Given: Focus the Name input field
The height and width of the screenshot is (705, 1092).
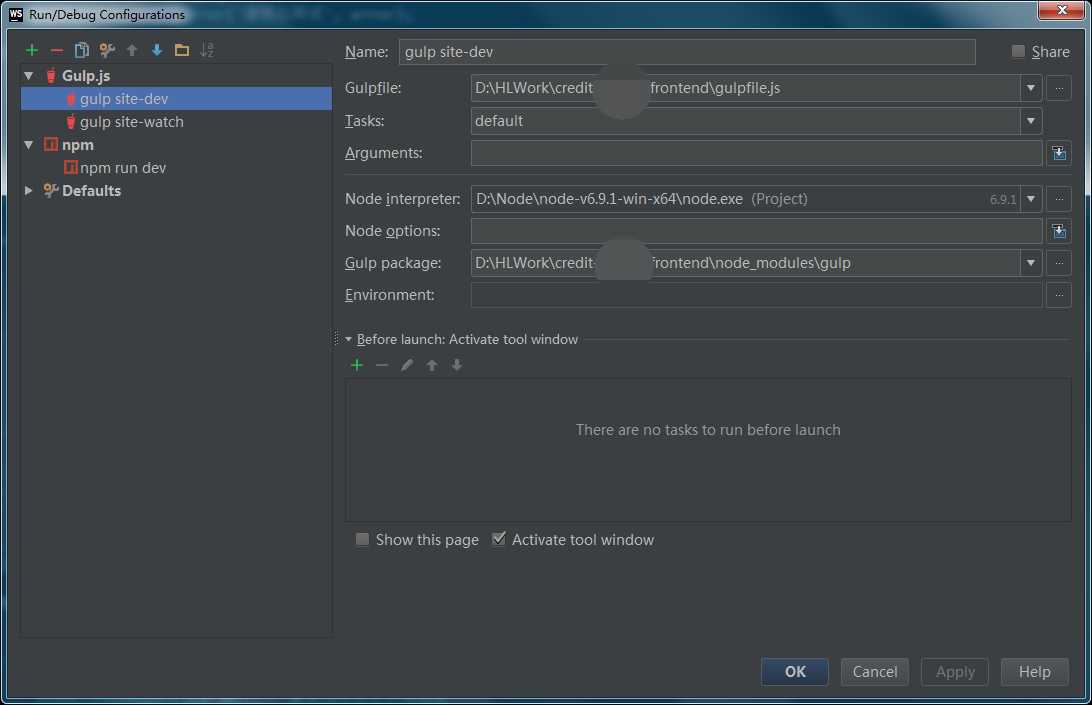Looking at the screenshot, I should [687, 52].
